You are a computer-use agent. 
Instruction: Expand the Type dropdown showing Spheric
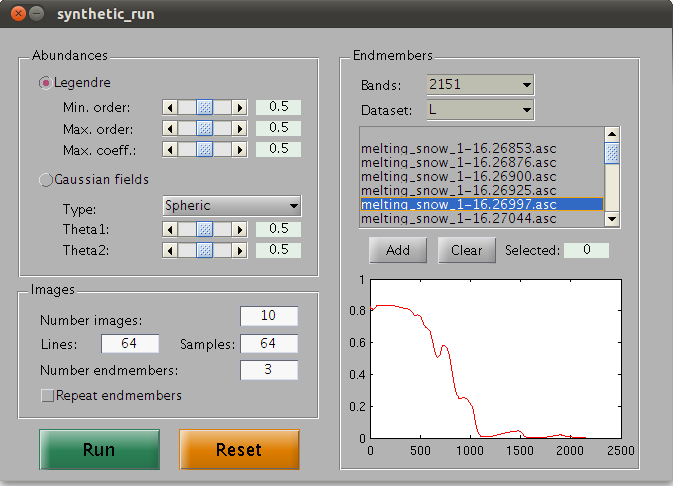[x=232, y=206]
